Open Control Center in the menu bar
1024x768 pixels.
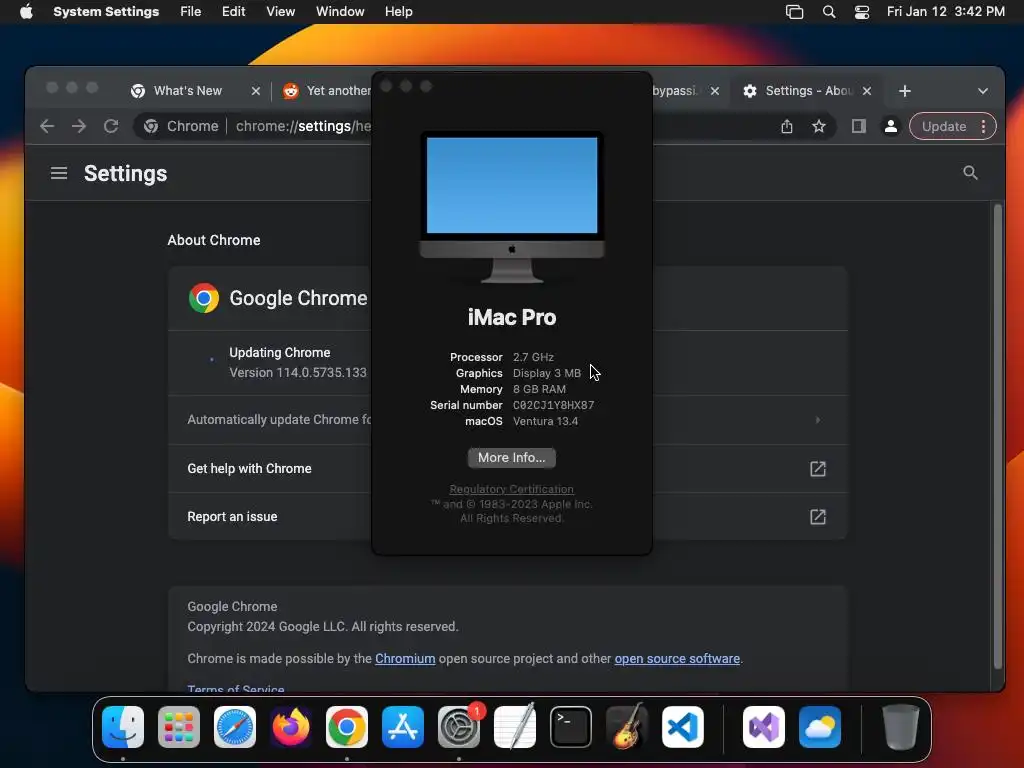point(862,12)
